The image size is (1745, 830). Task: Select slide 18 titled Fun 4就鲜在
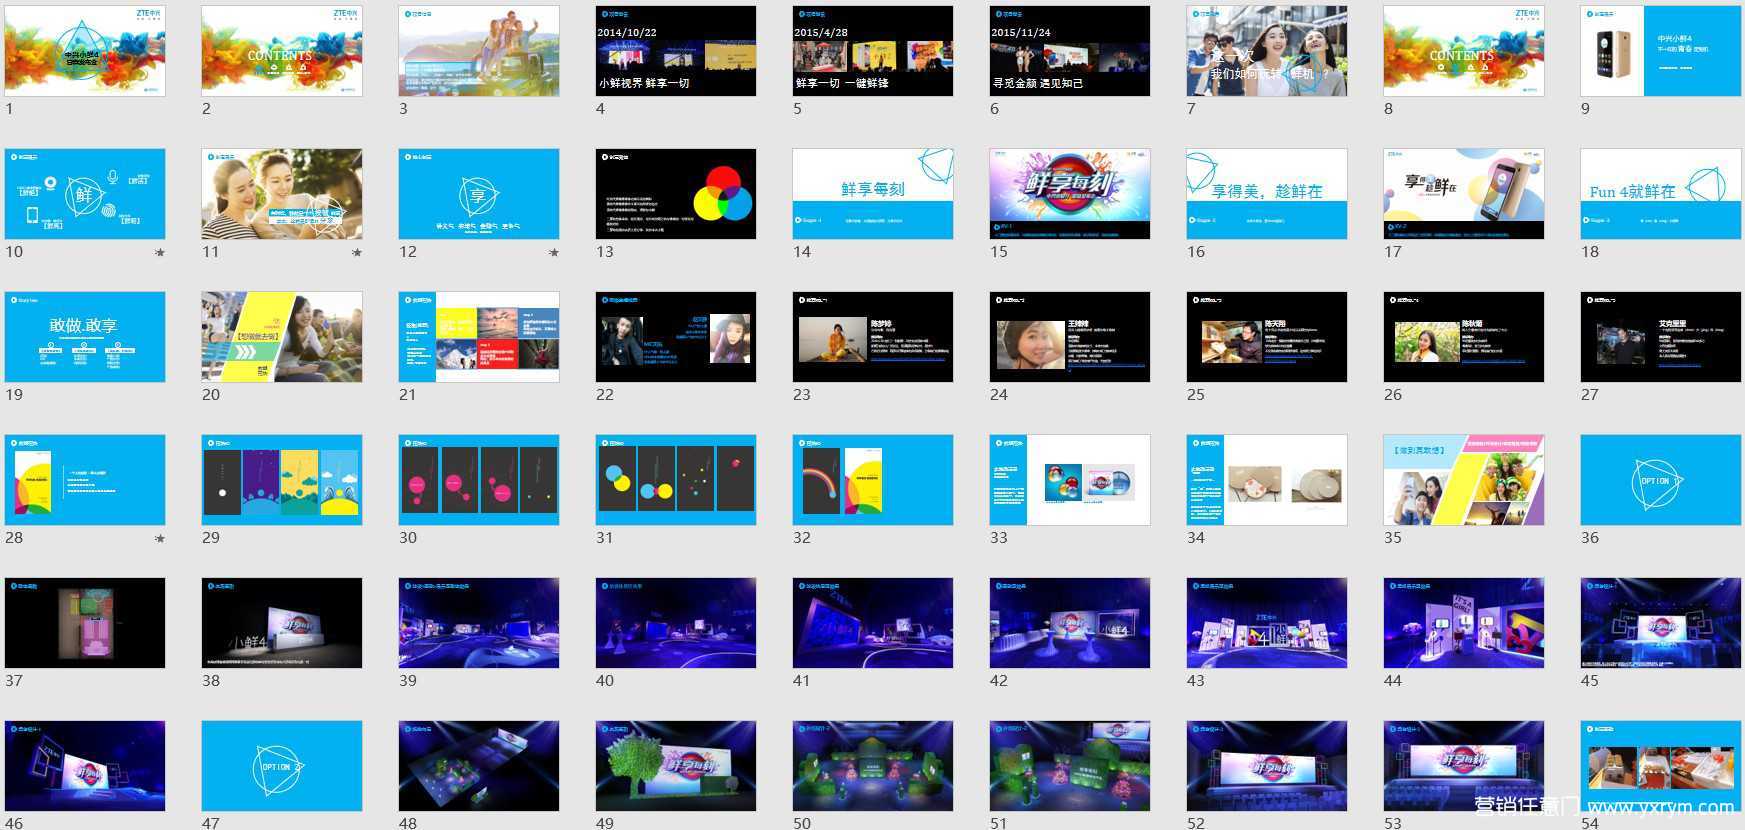1661,194
